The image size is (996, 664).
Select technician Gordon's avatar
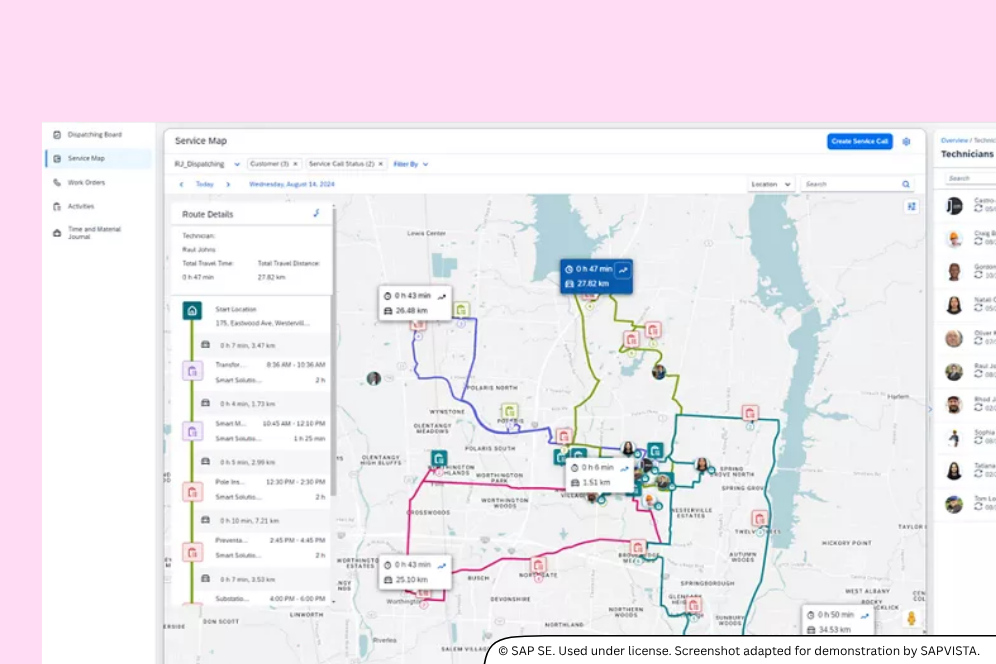(x=954, y=272)
